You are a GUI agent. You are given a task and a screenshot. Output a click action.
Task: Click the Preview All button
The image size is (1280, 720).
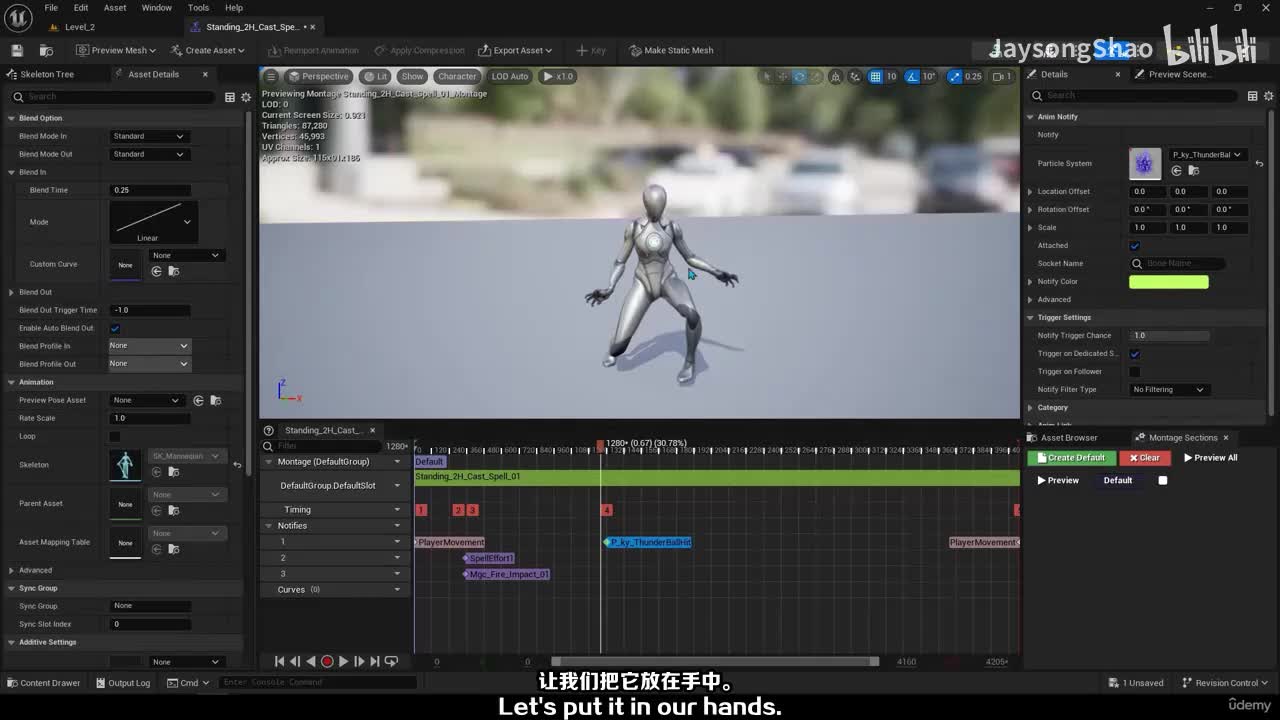click(x=1211, y=458)
